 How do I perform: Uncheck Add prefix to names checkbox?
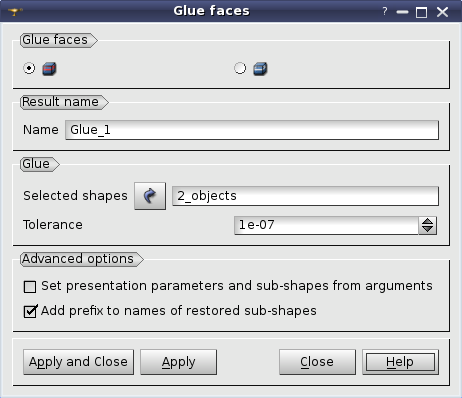coord(30,311)
